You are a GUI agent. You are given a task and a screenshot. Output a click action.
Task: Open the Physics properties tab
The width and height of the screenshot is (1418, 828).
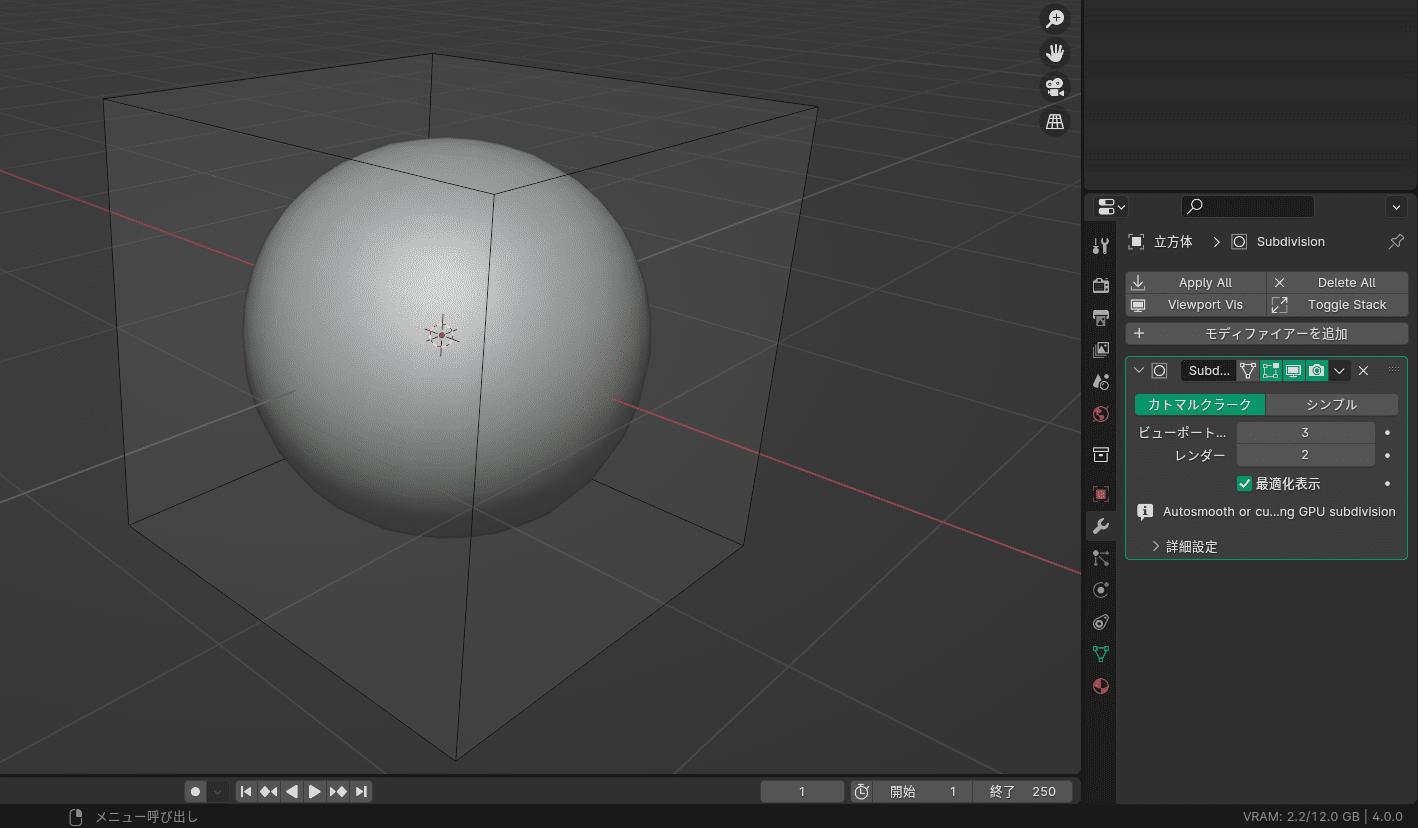1101,590
